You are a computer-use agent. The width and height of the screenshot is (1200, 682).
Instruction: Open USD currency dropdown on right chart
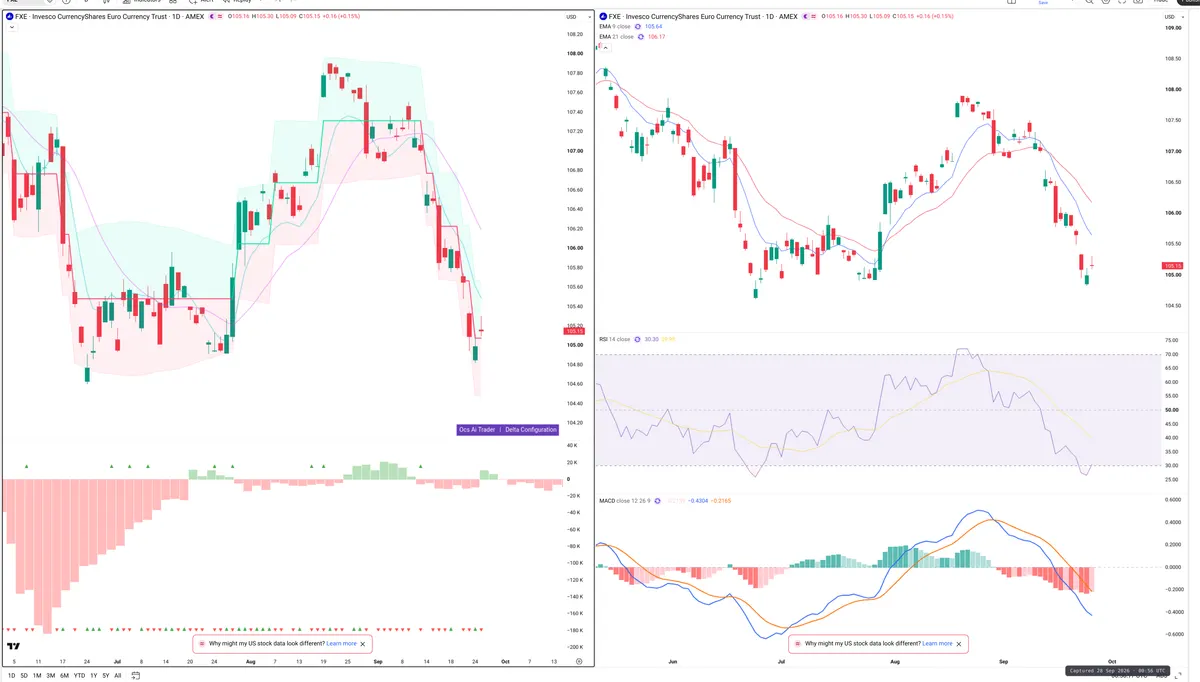(x=1173, y=17)
